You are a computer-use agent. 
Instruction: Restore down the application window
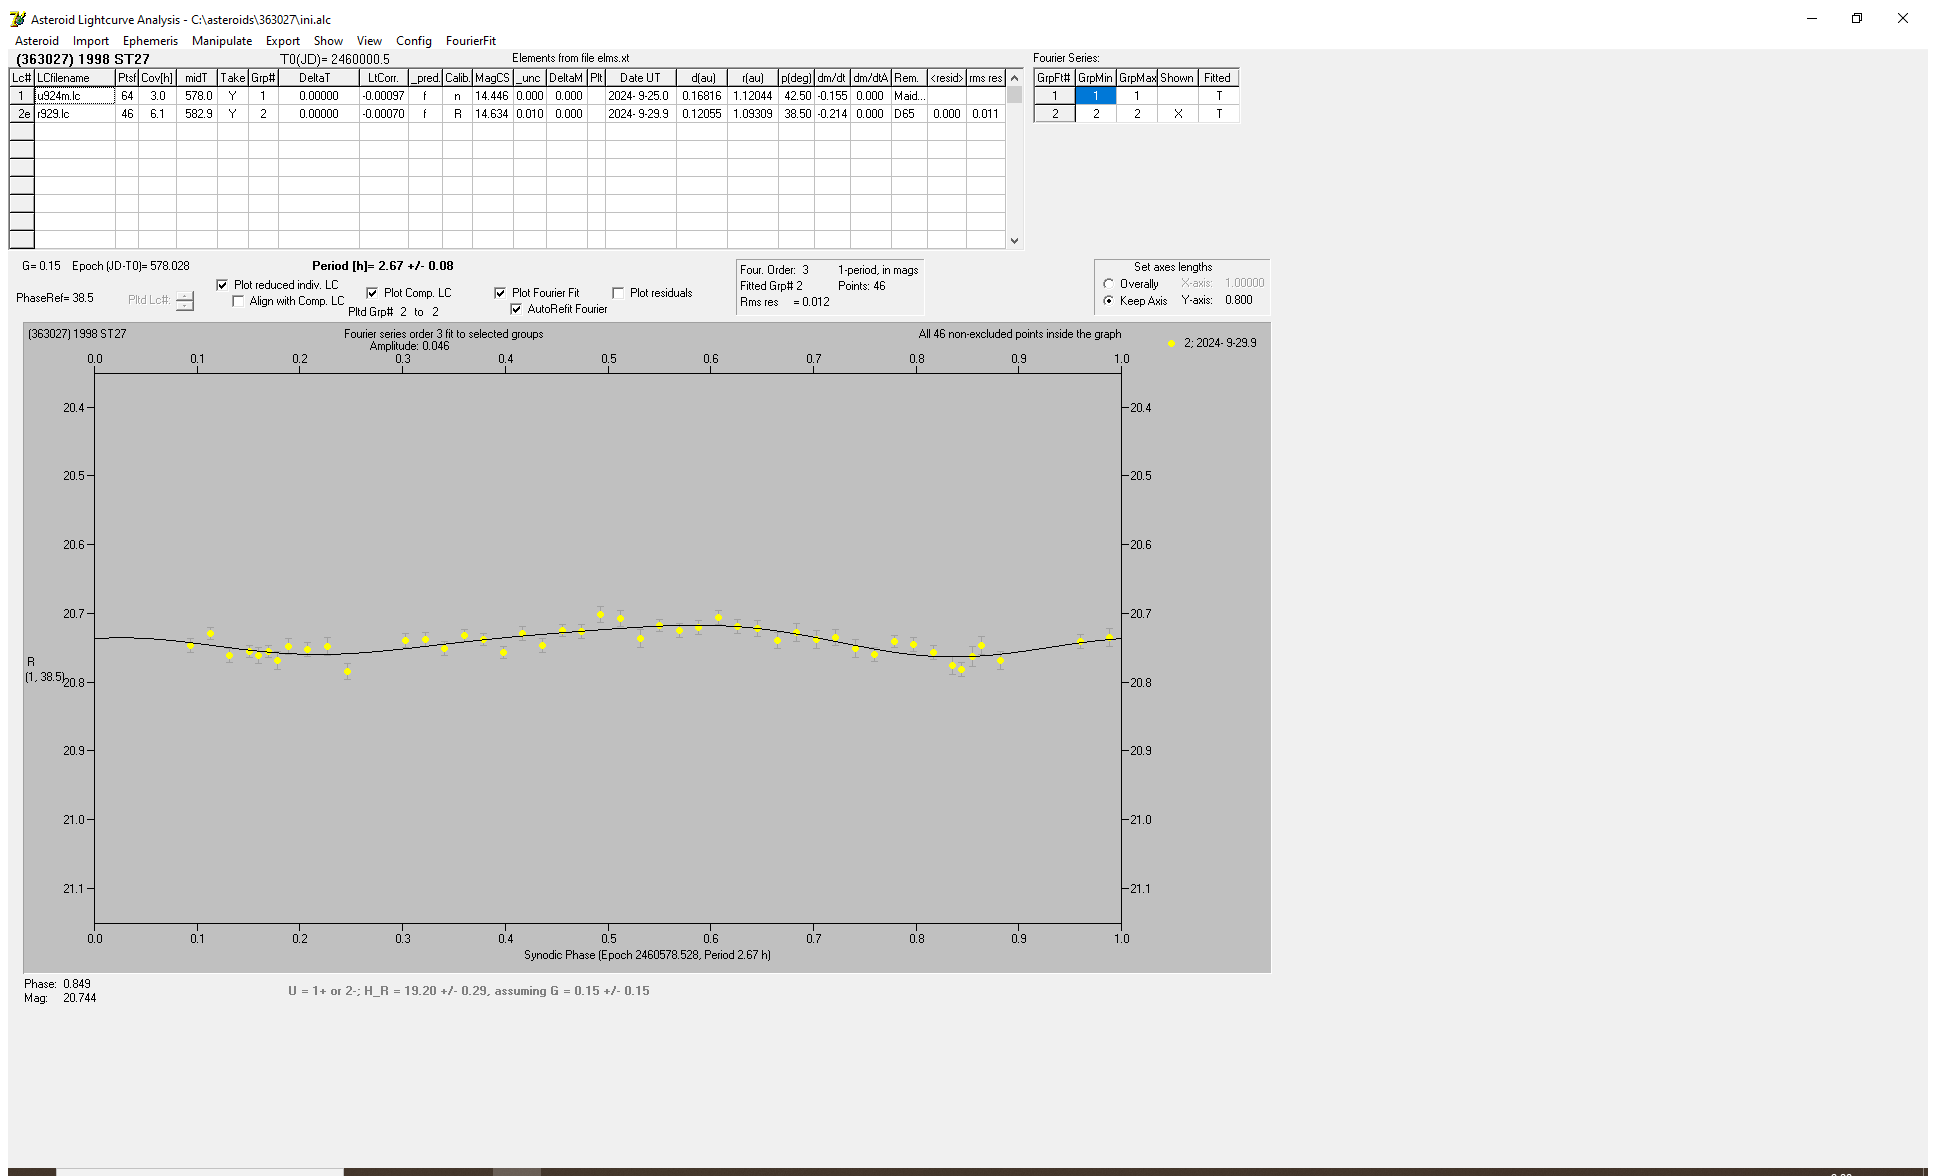pos(1857,18)
